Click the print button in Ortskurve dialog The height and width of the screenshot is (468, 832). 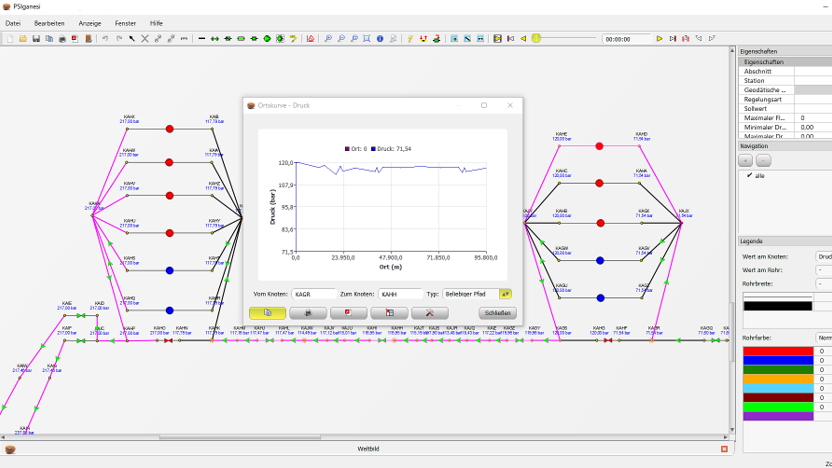tap(308, 313)
